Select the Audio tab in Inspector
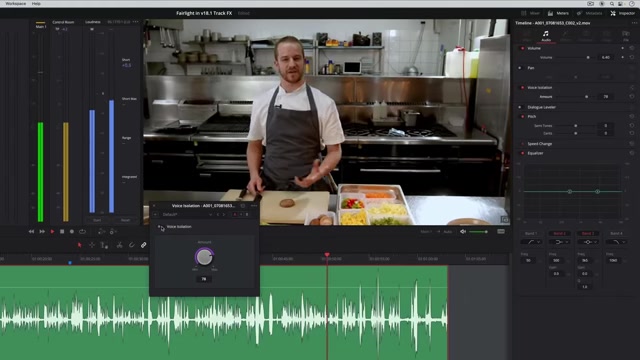This screenshot has width=640, height=360. 546,36
